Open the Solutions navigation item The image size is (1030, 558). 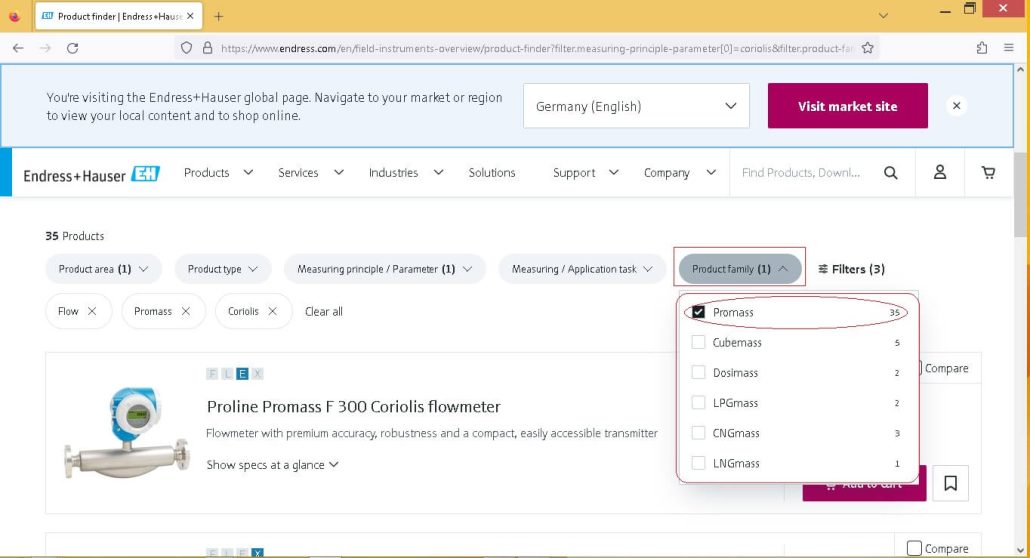(x=491, y=173)
